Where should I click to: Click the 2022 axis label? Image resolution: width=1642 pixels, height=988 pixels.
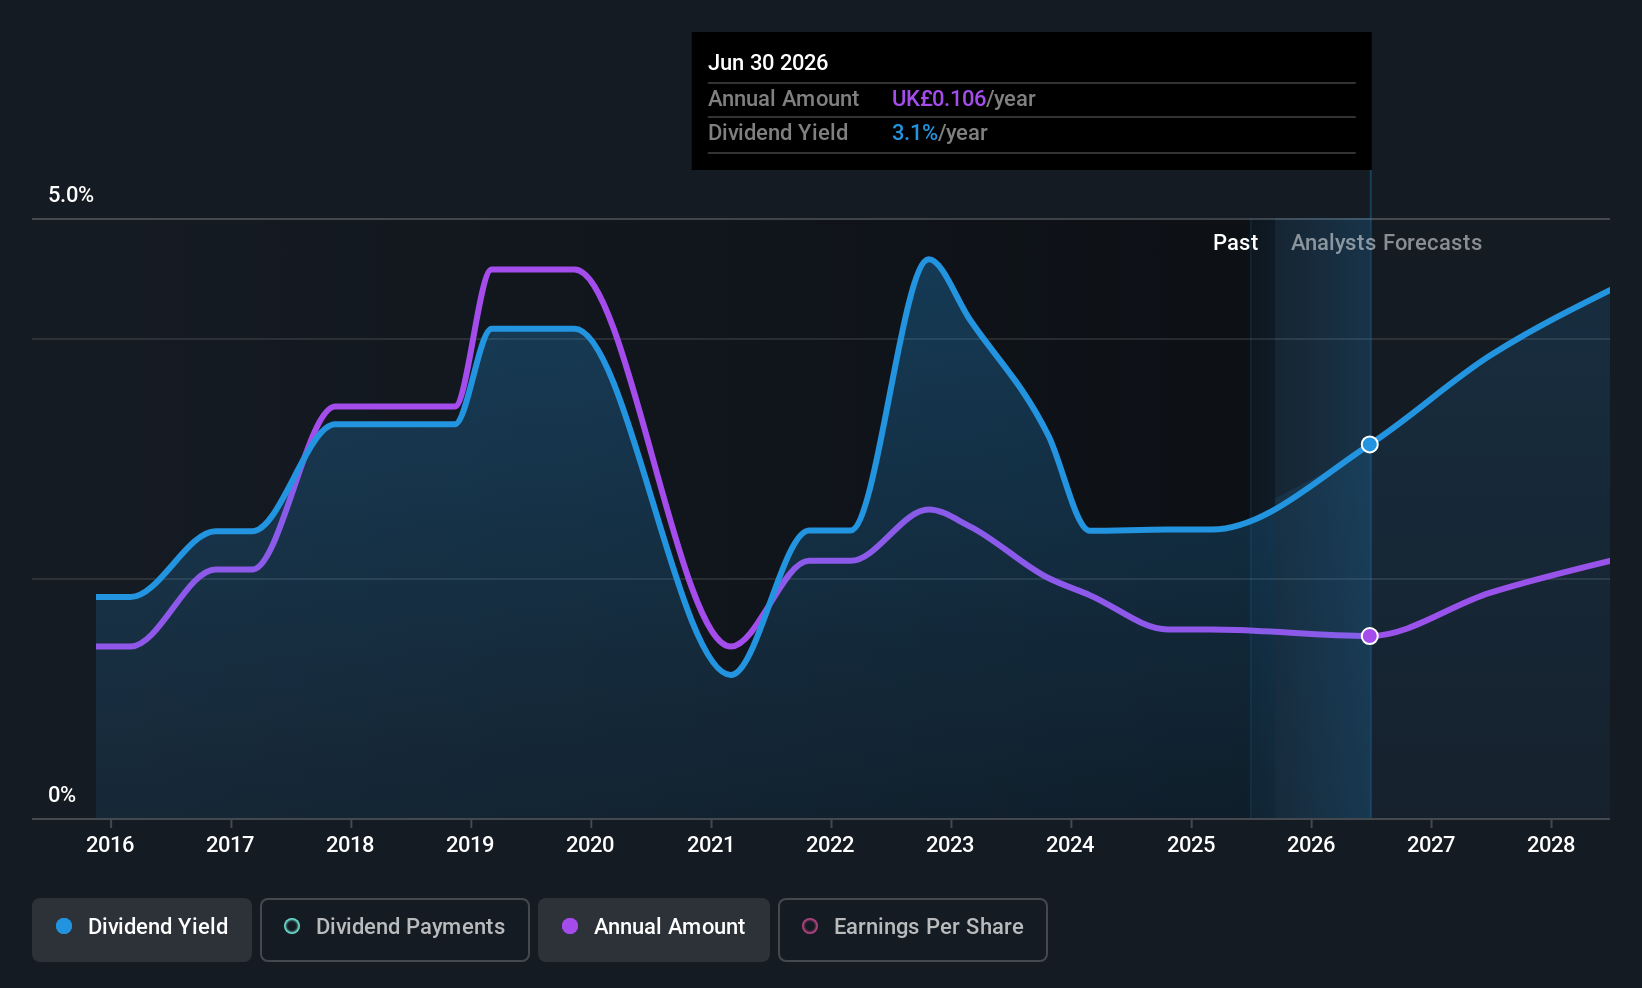click(x=830, y=844)
